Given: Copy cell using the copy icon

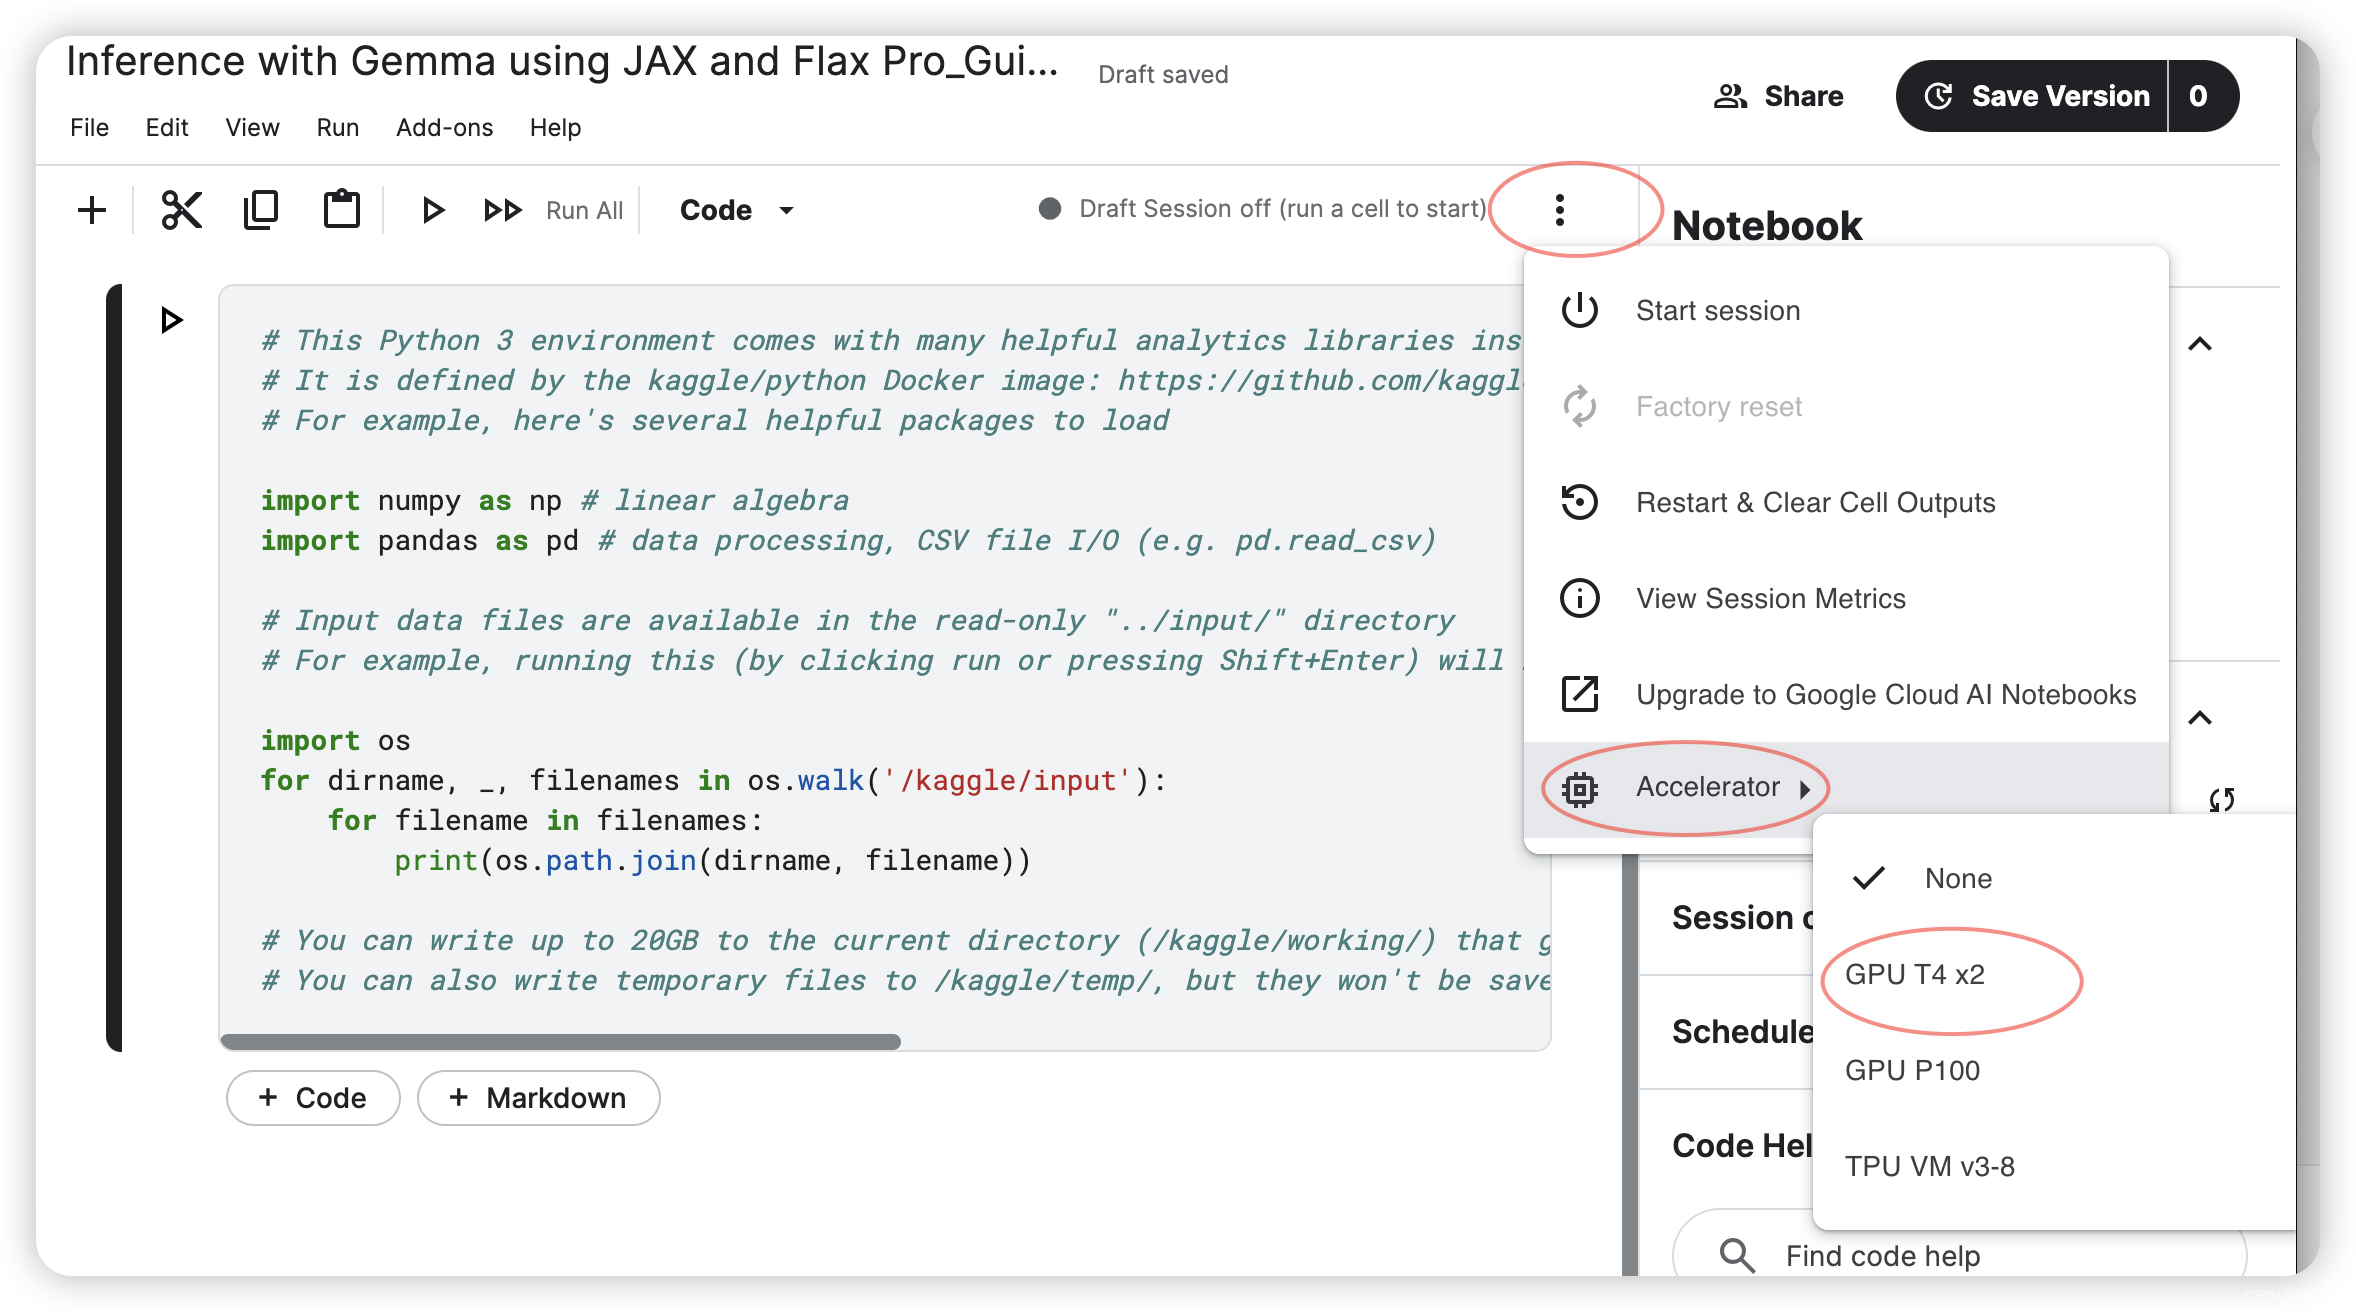Looking at the screenshot, I should pyautogui.click(x=261, y=210).
